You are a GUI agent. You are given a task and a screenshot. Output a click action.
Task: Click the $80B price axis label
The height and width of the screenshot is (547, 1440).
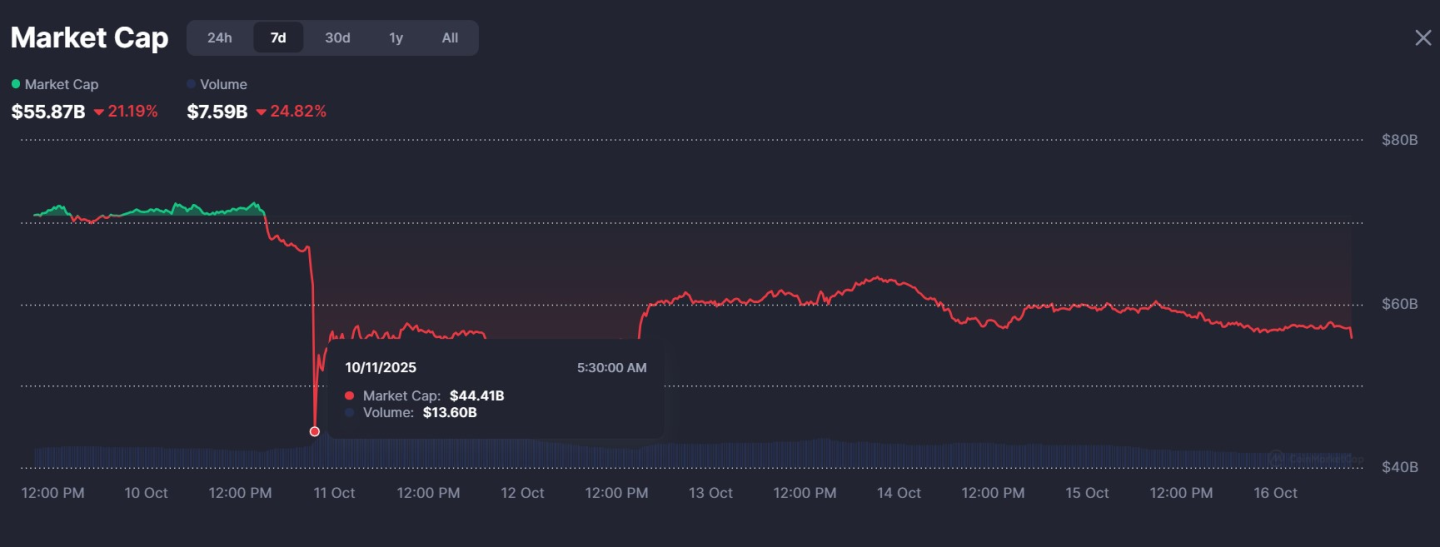tap(1400, 141)
